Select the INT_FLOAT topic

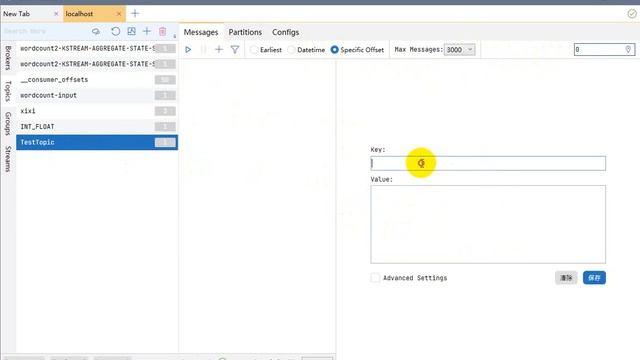(x=97, y=127)
